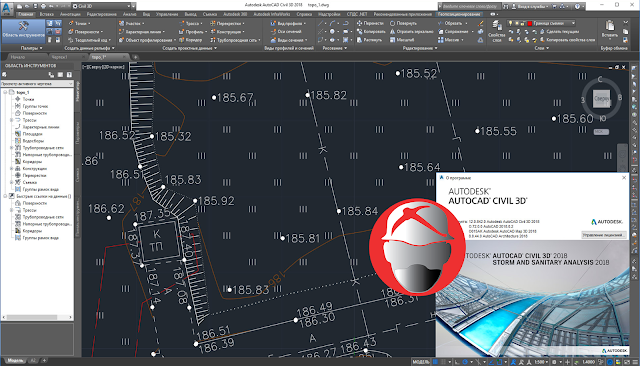Select the Характерная линия tool
Screen dimensions: 640x366
pyautogui.click(x=142, y=31)
